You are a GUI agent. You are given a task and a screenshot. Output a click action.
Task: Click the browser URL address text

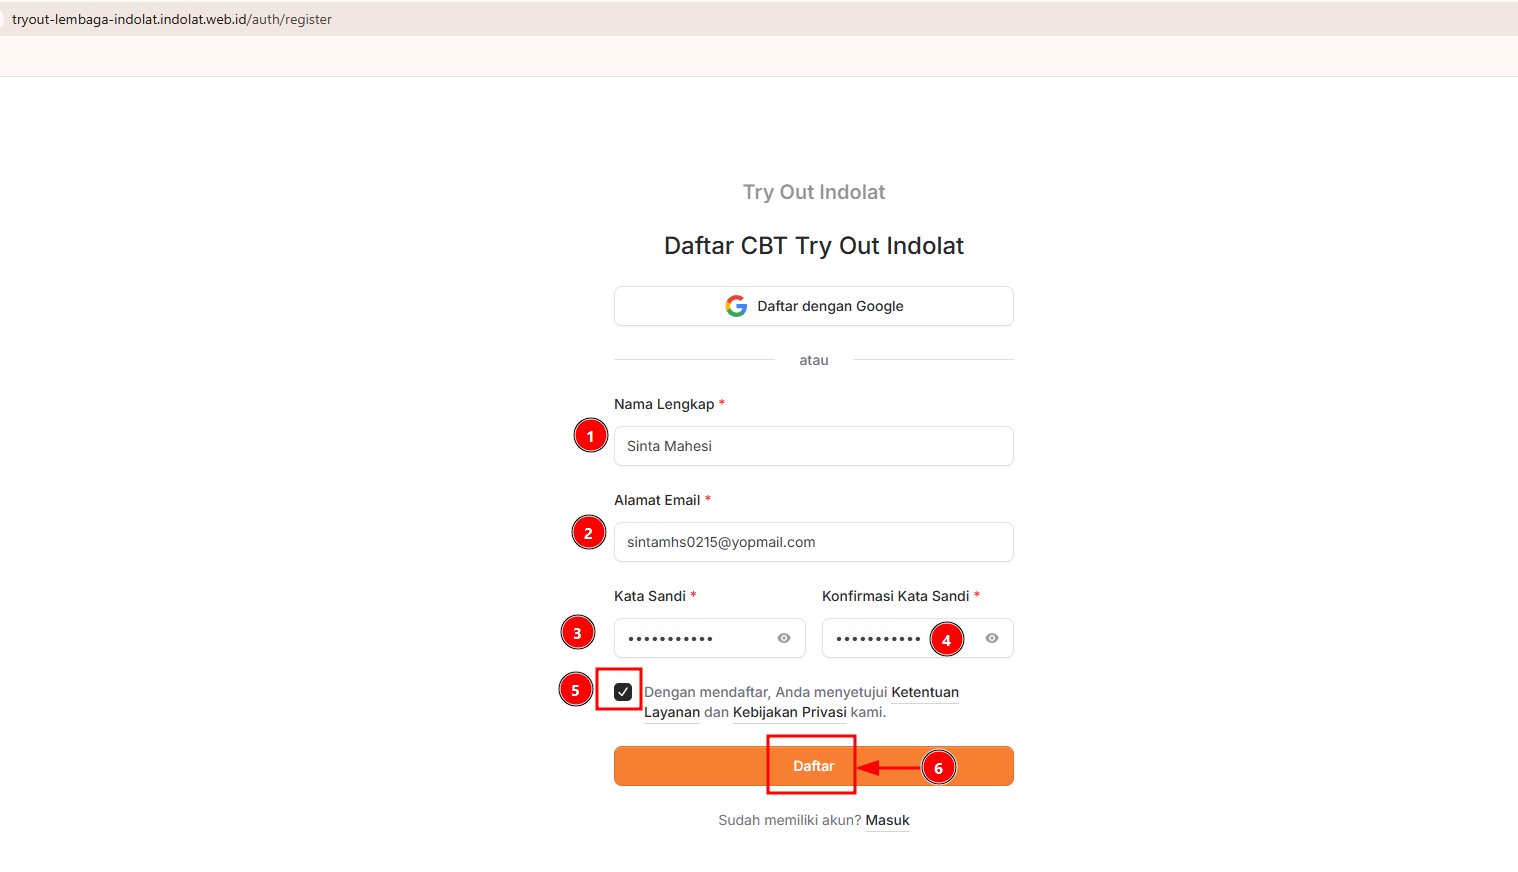coord(172,19)
